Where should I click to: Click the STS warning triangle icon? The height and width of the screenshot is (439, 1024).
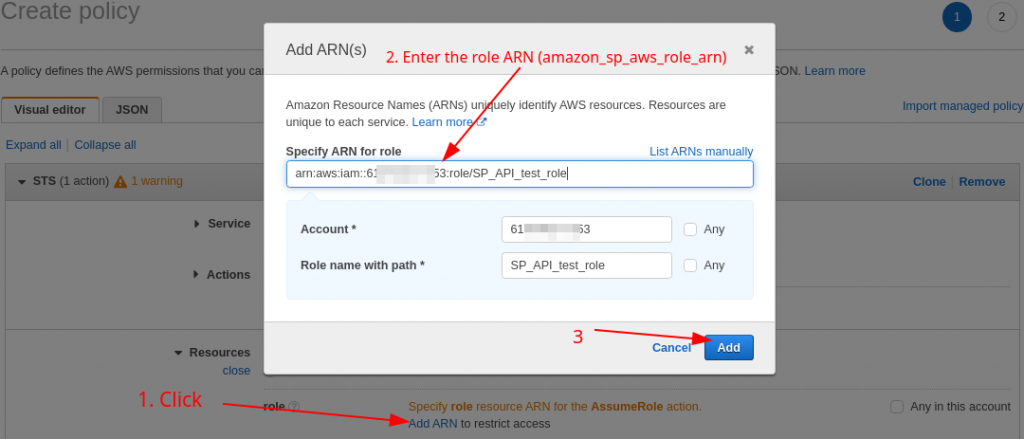121,181
